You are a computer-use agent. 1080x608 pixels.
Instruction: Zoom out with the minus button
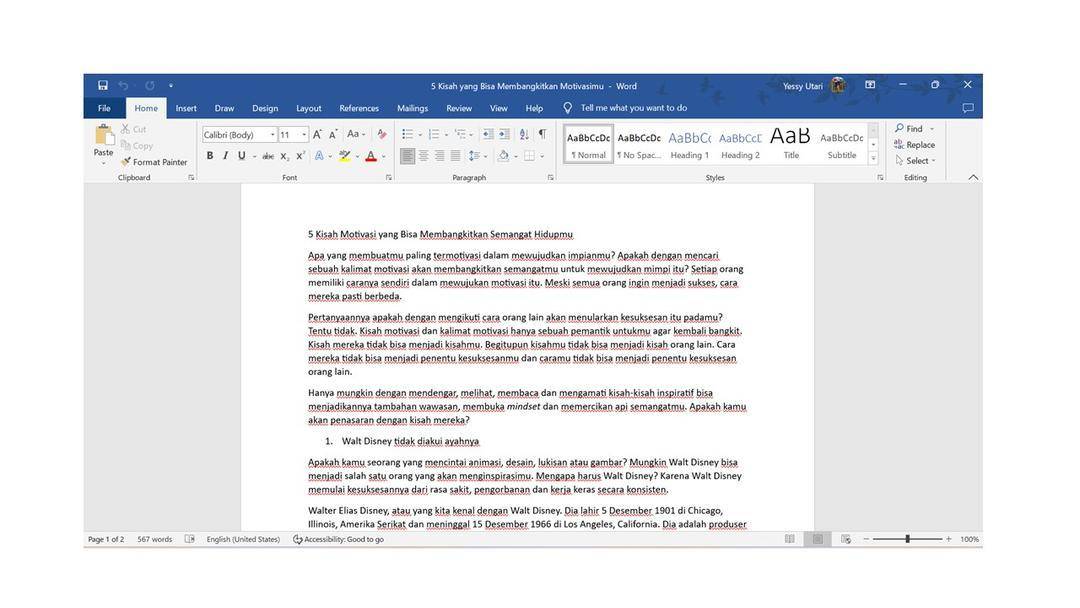(x=866, y=539)
